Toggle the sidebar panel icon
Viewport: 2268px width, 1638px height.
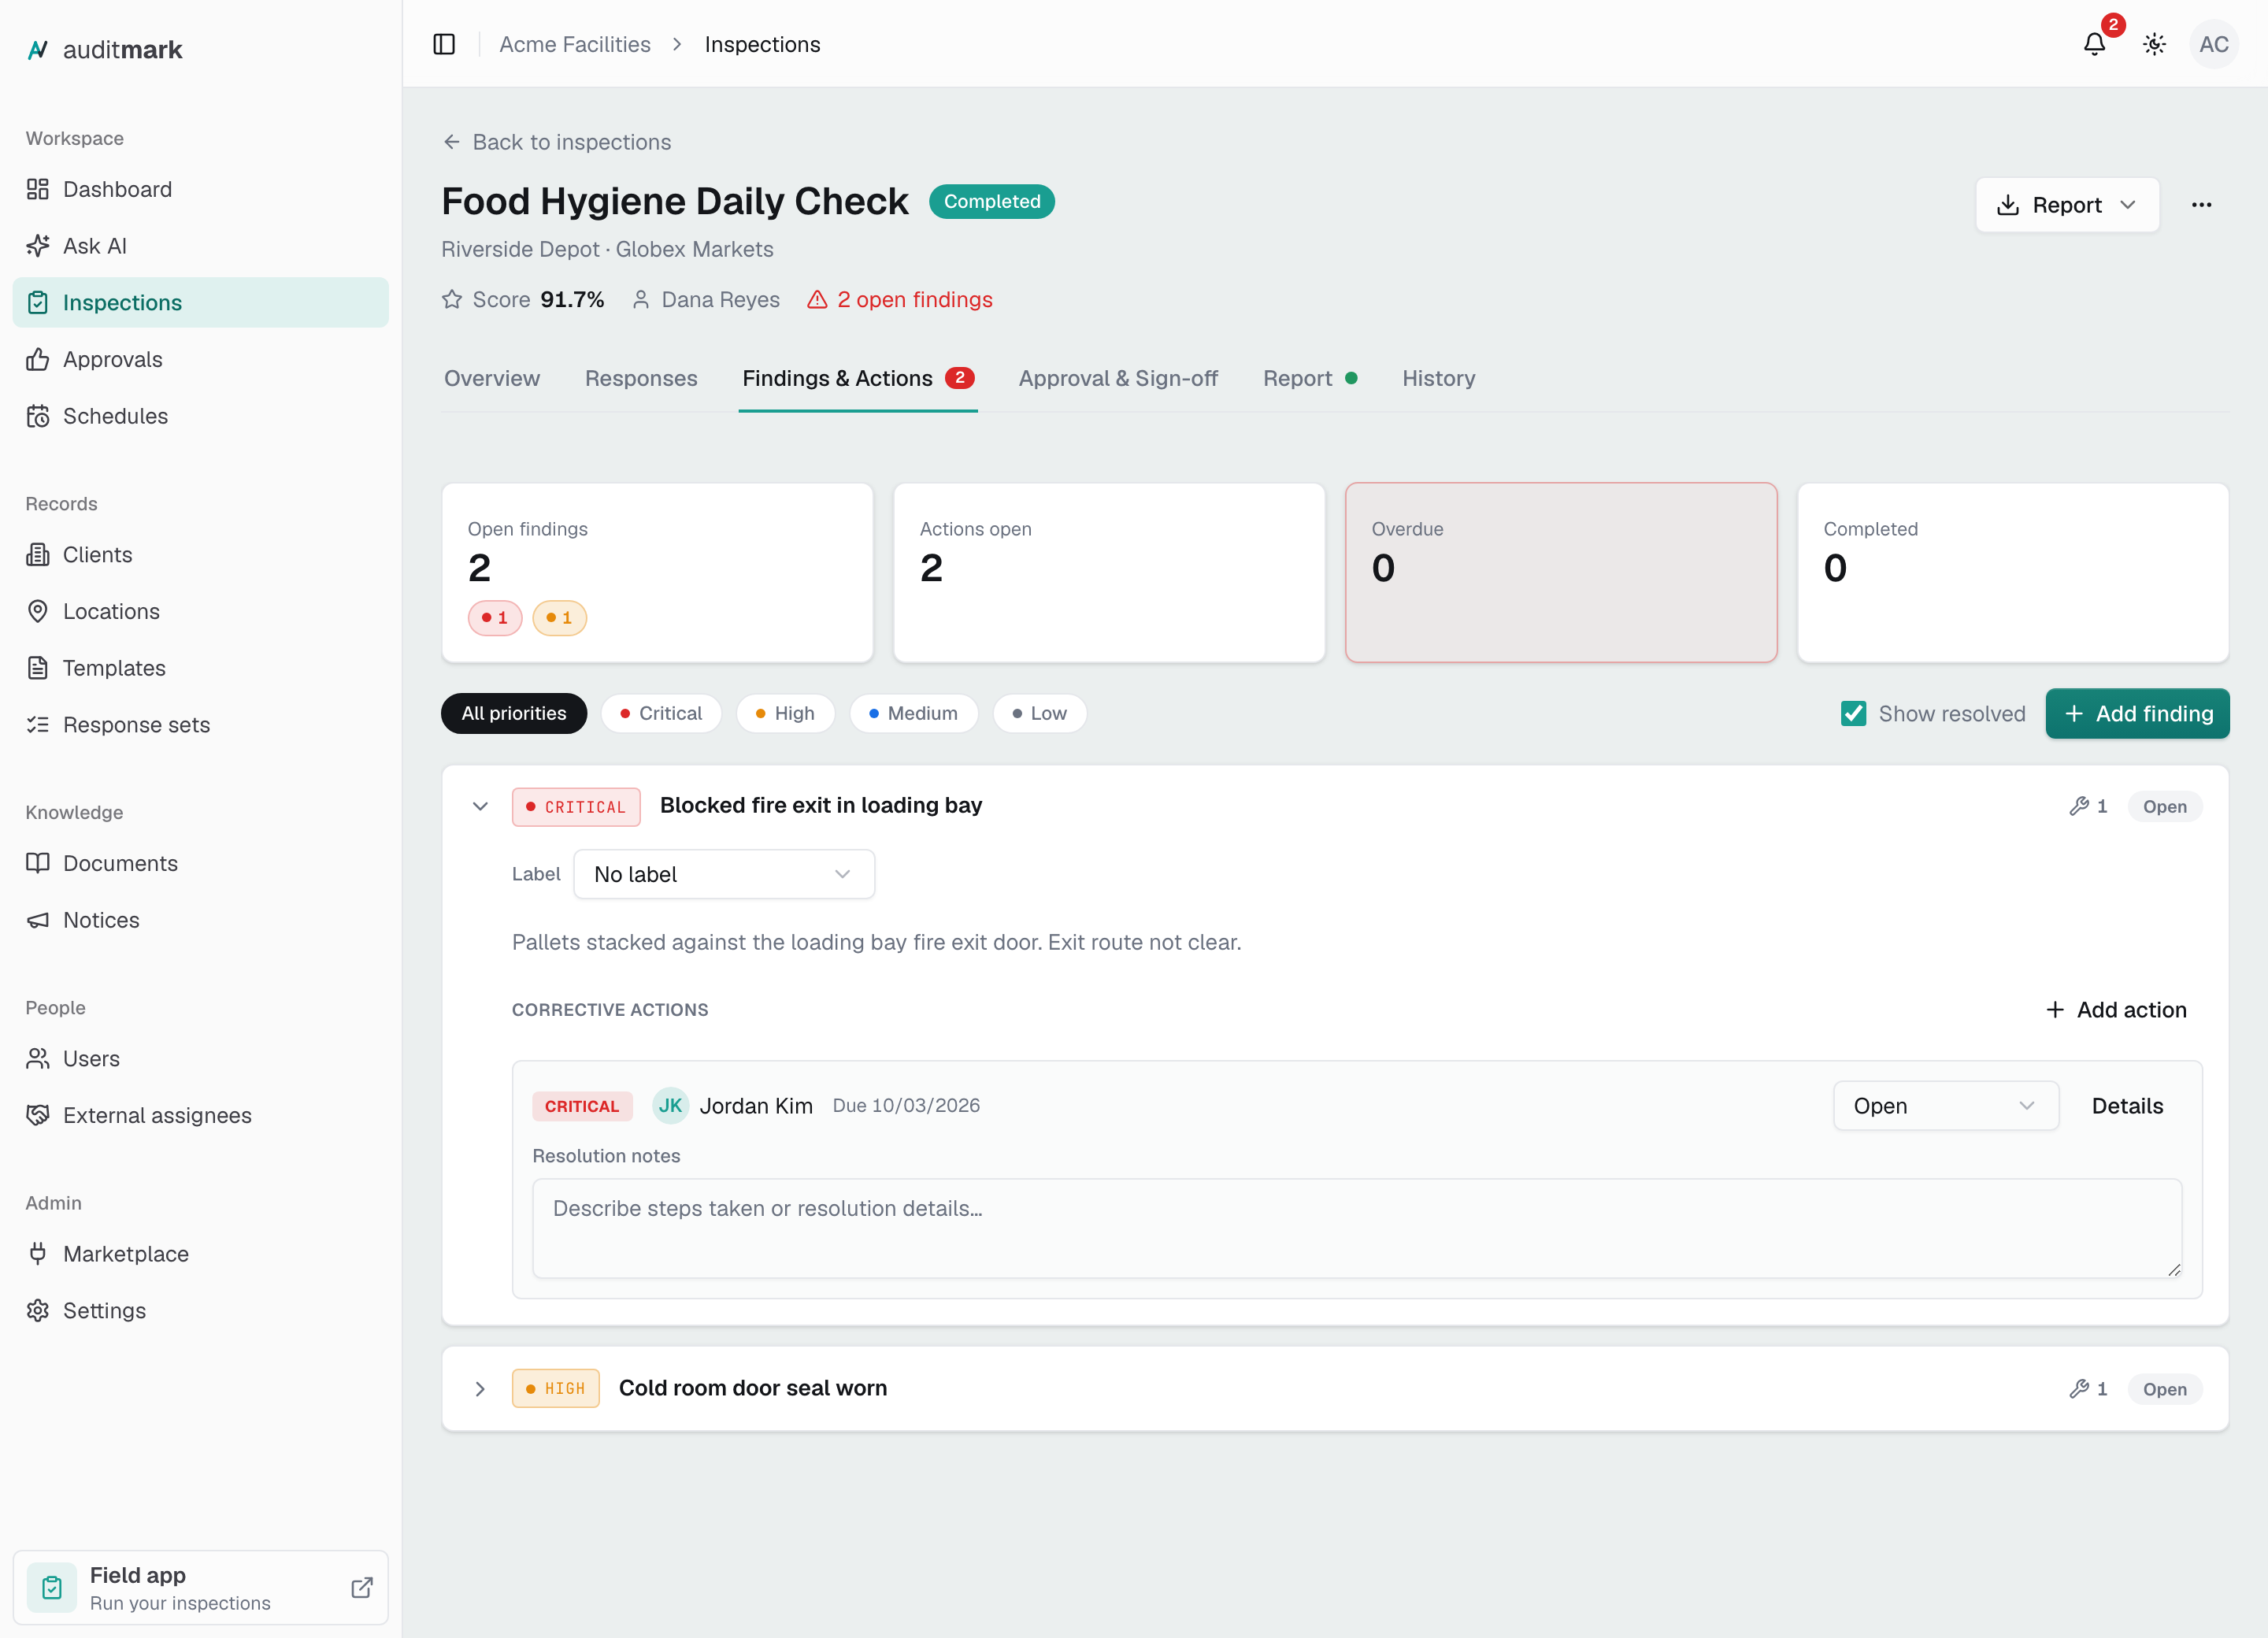444,44
